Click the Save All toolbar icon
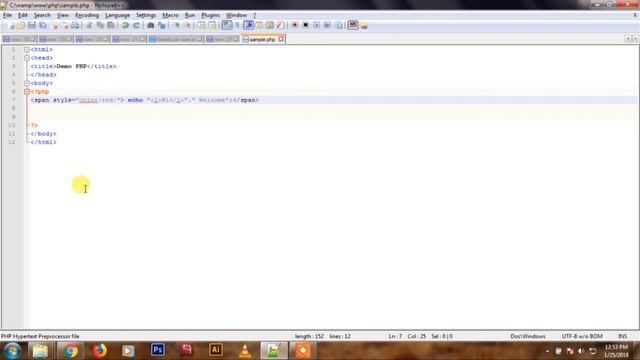640x360 pixels. (42, 26)
